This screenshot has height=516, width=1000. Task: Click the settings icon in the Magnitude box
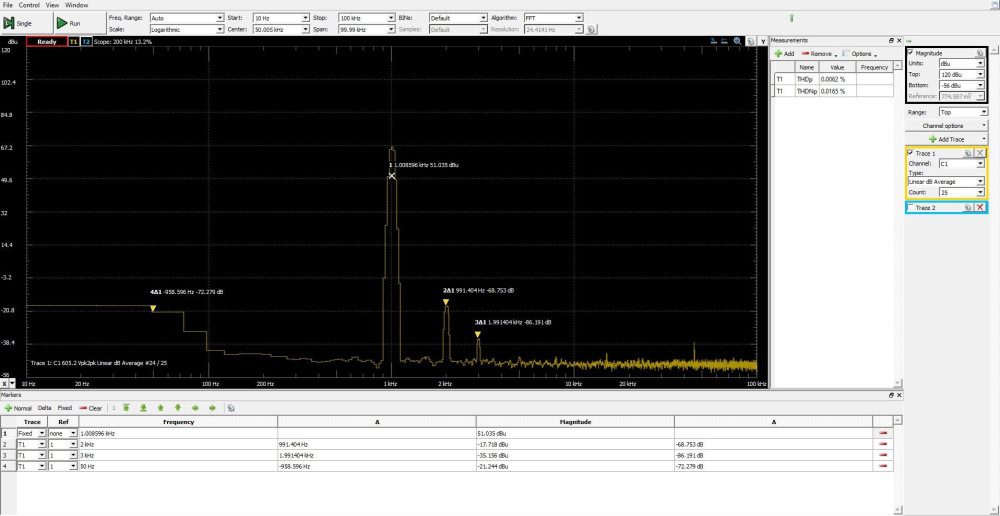(x=980, y=52)
